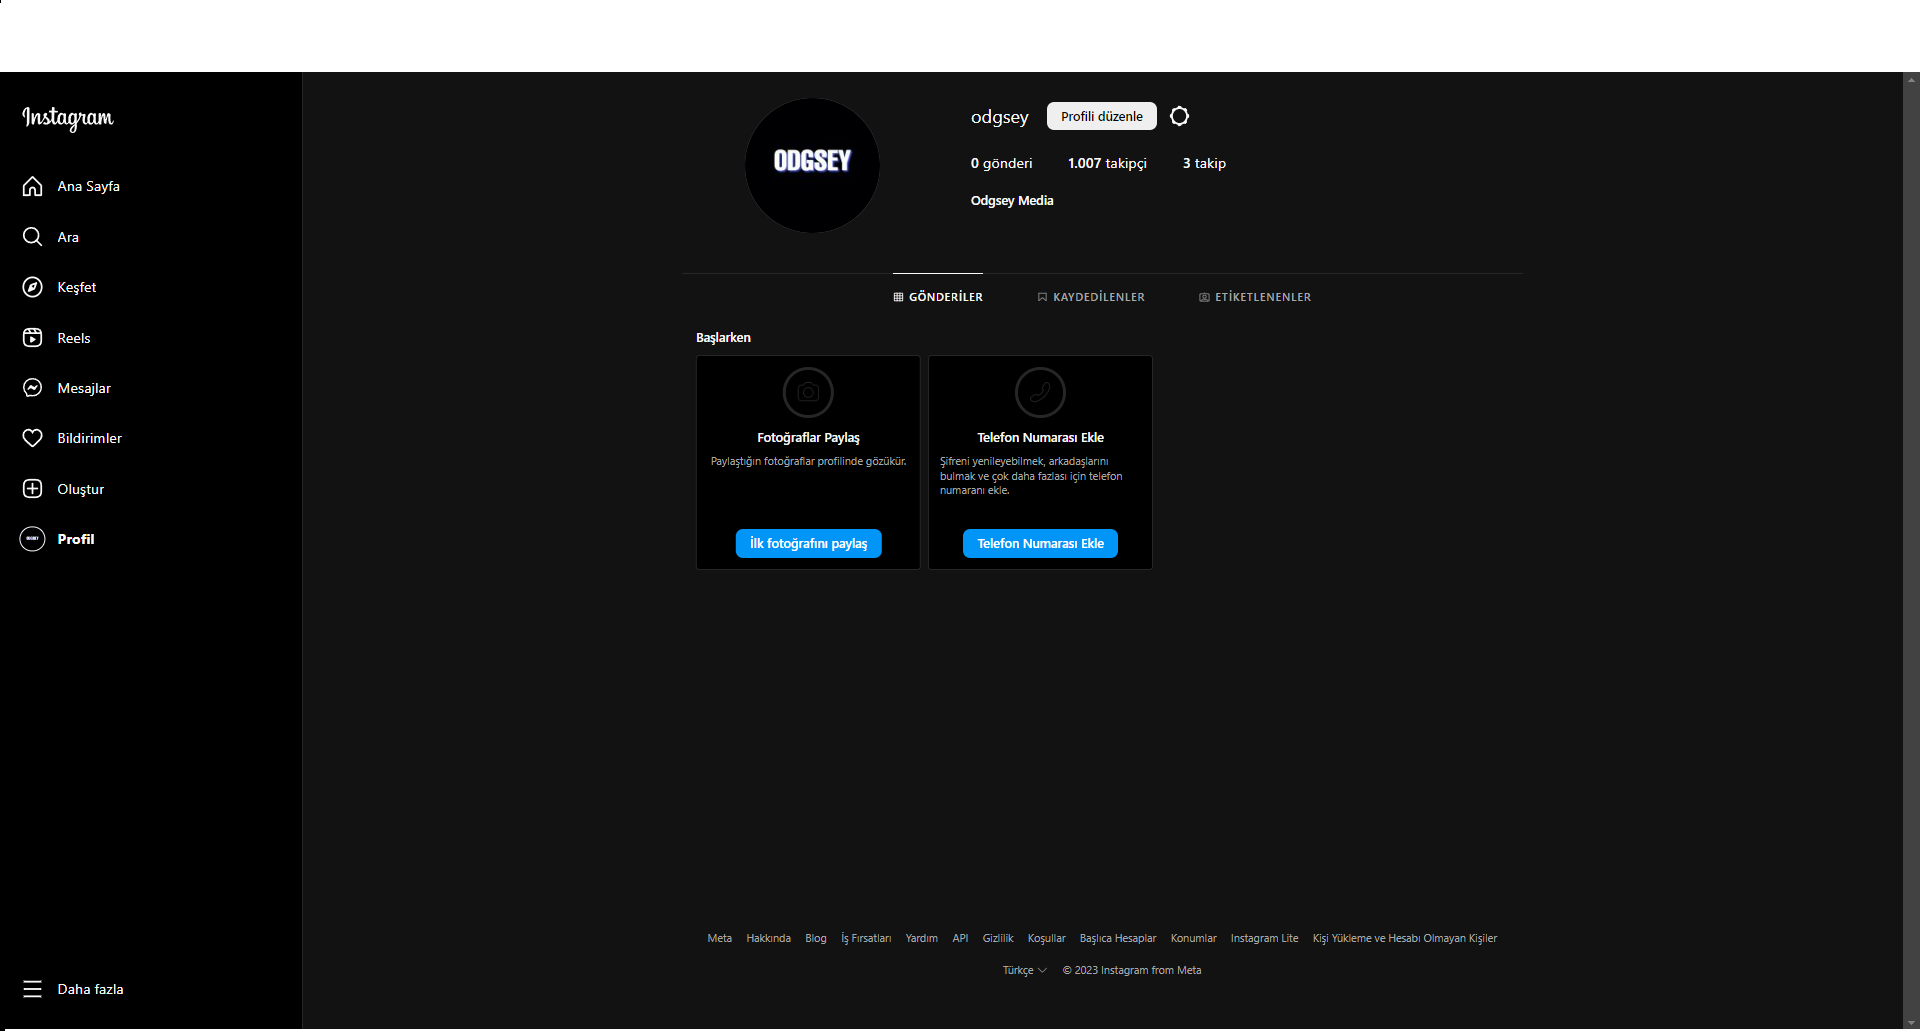Click the İş Fırsatları footer link
Screen dimensions: 1920x1034
pos(866,938)
